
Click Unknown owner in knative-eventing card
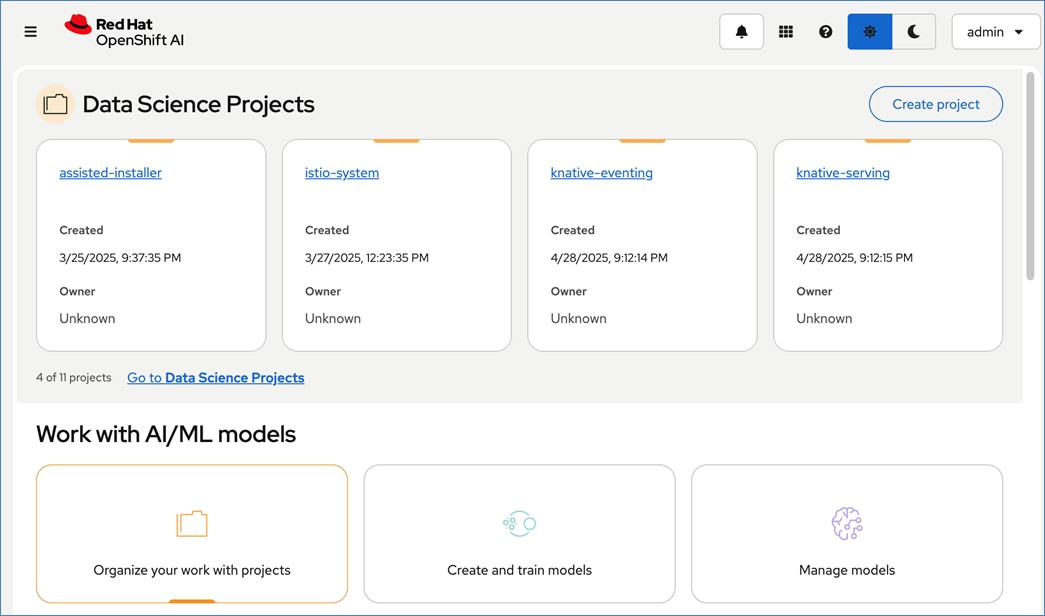point(578,319)
